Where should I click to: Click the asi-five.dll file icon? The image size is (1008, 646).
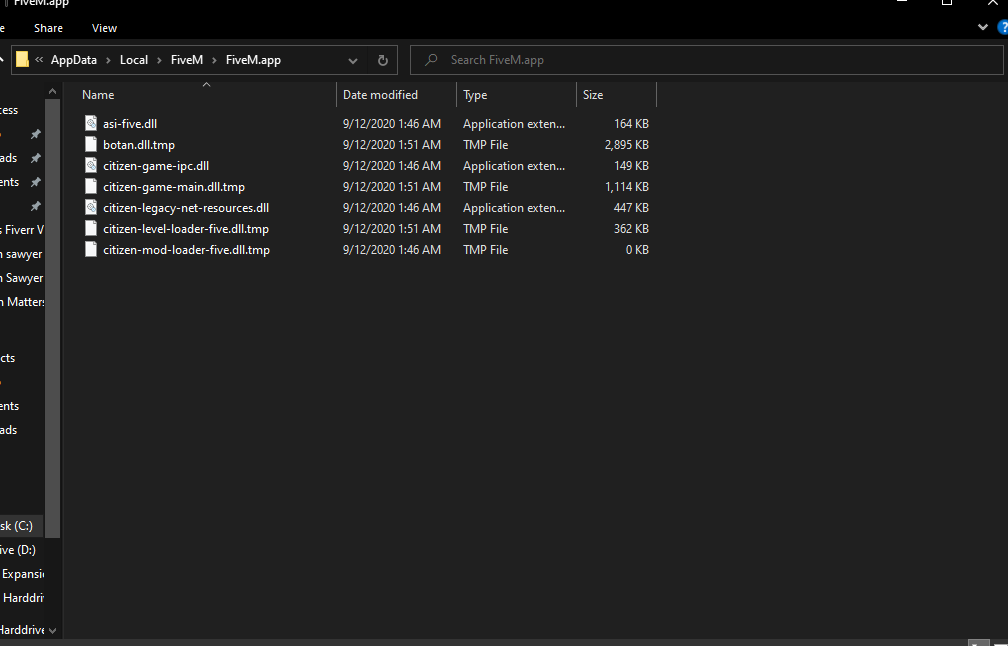pos(91,123)
